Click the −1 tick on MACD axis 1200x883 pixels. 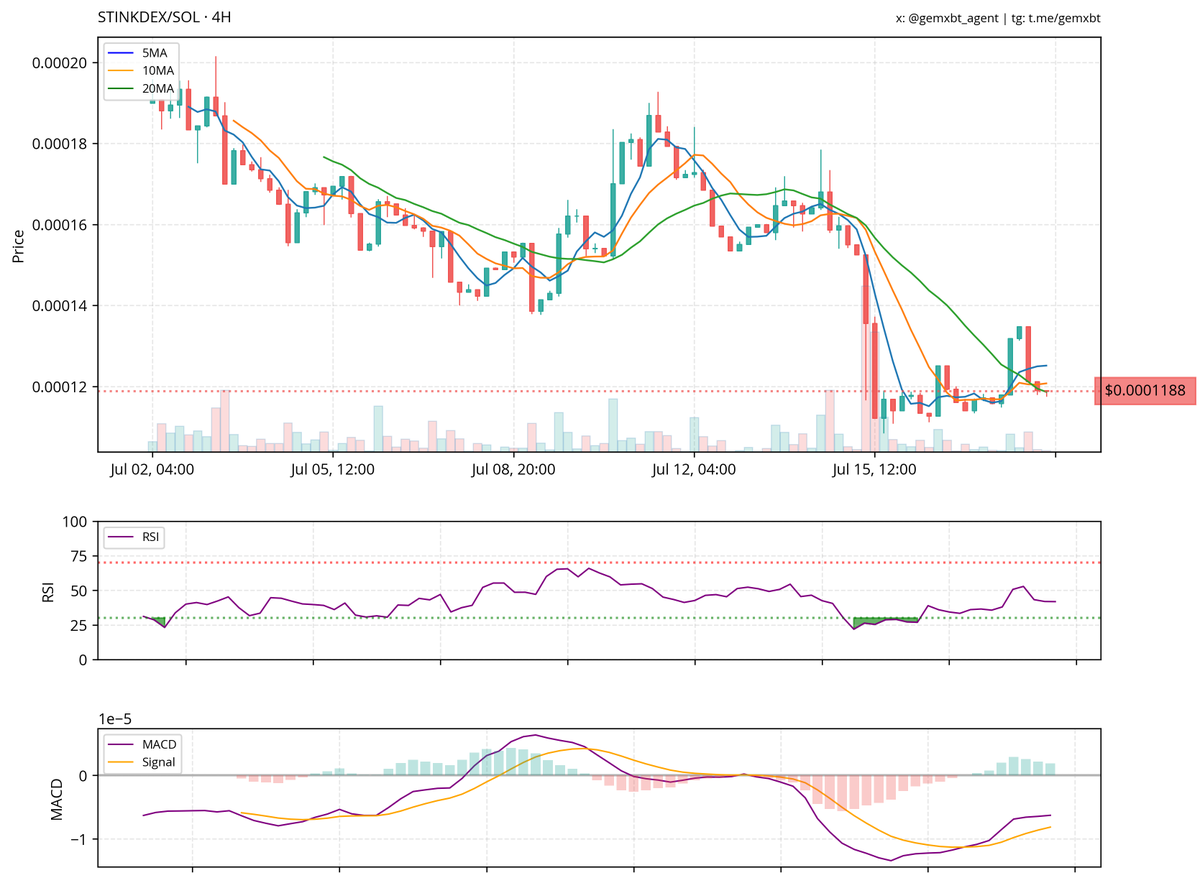81,839
